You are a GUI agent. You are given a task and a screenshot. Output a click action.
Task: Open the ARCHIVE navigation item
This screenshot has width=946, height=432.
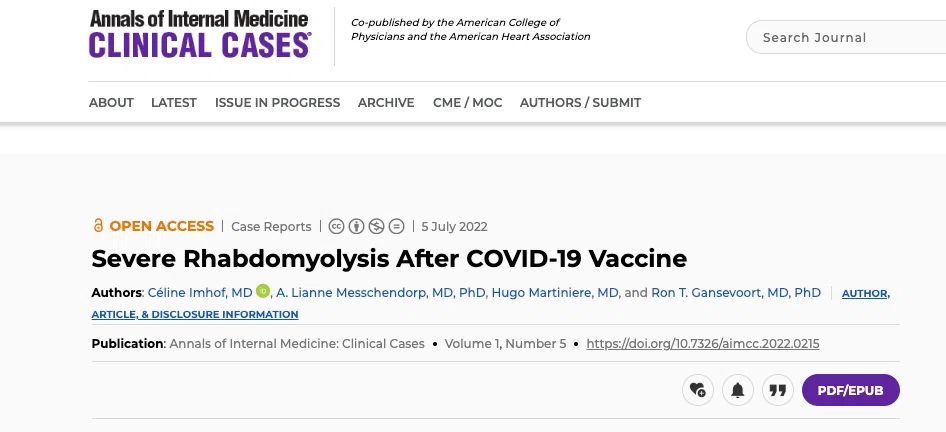386,103
